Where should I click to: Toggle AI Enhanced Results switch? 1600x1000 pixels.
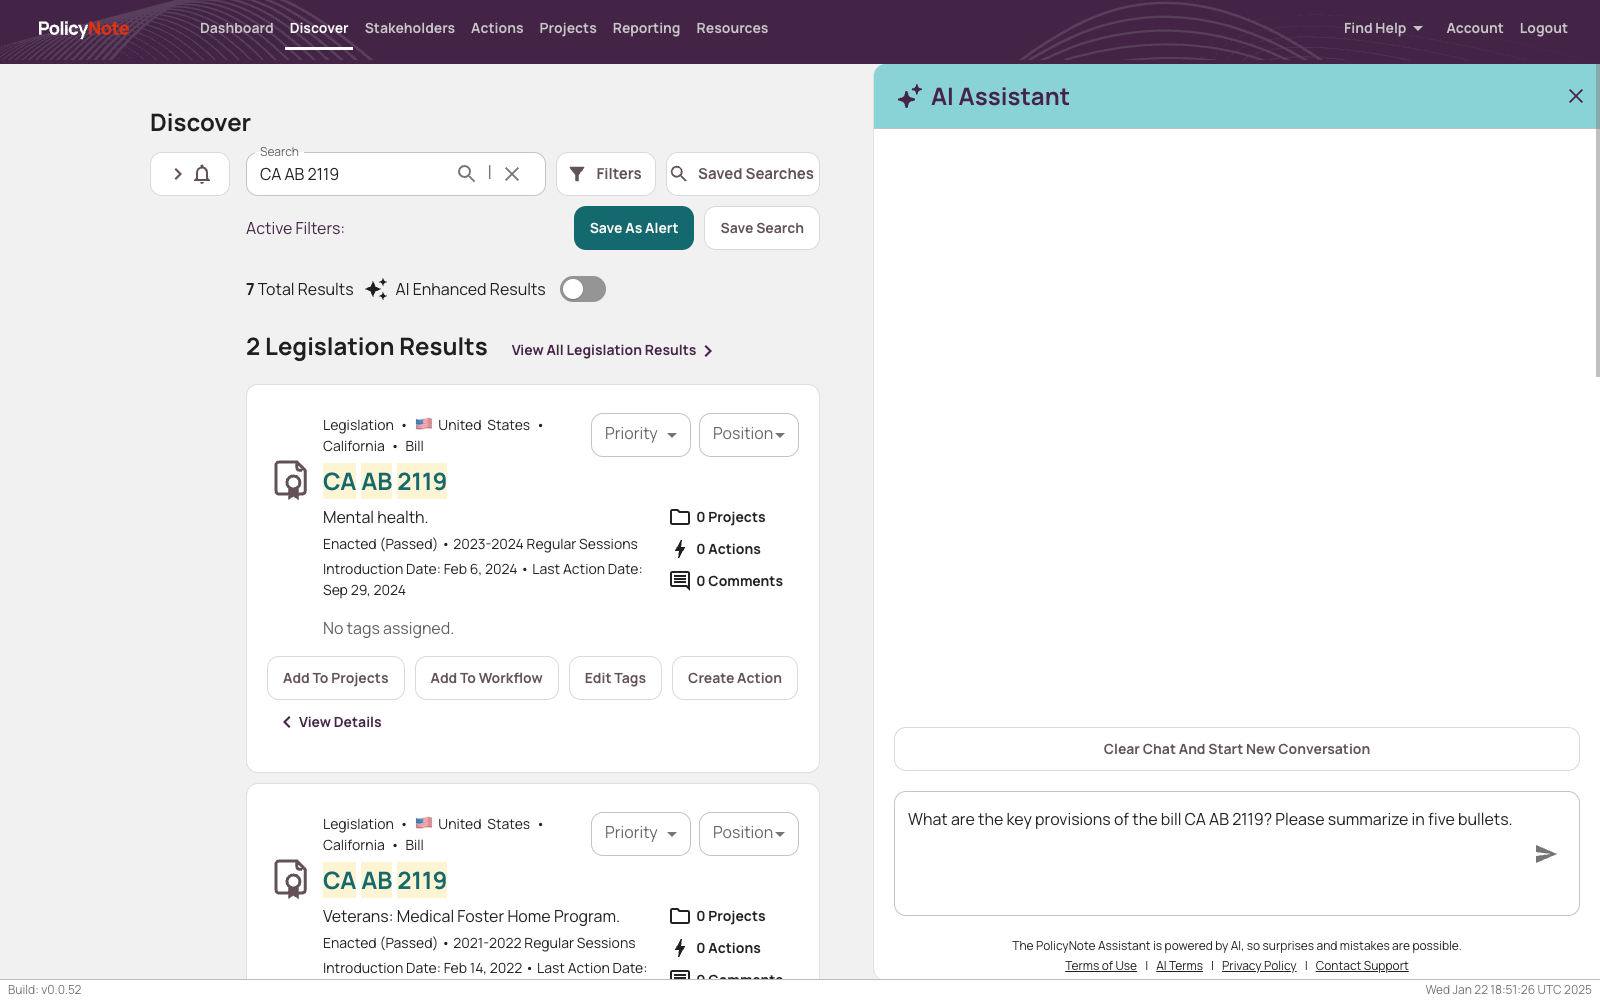pyautogui.click(x=583, y=289)
